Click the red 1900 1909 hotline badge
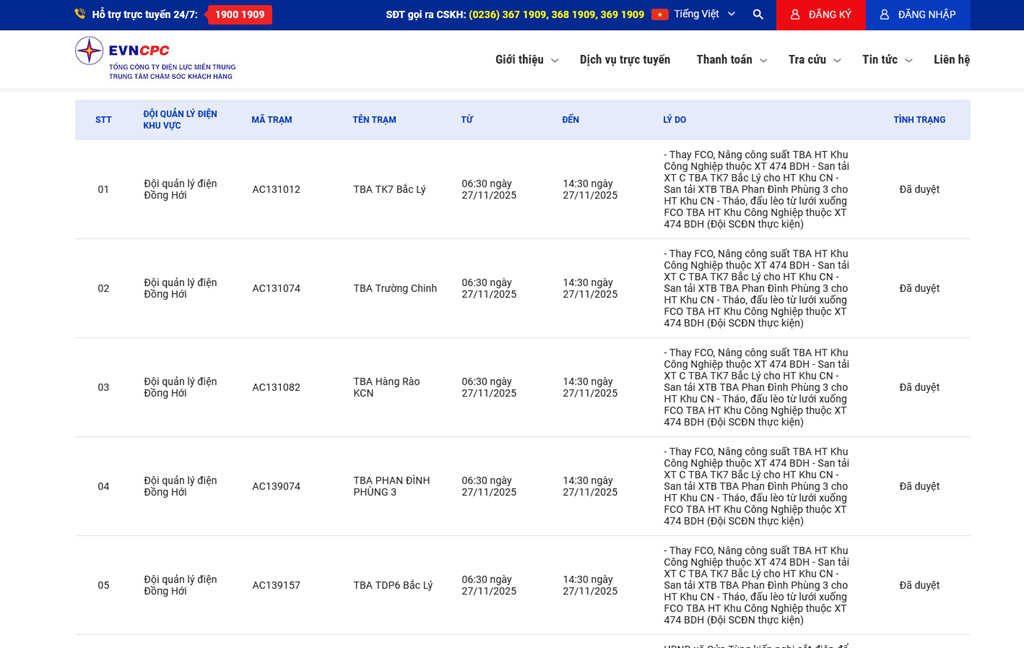This screenshot has height=648, width=1024. 239,15
